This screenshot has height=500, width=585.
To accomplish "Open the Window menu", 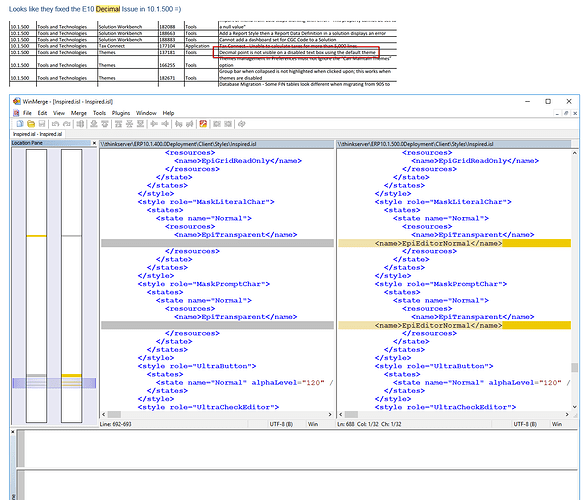I will tap(146, 113).
